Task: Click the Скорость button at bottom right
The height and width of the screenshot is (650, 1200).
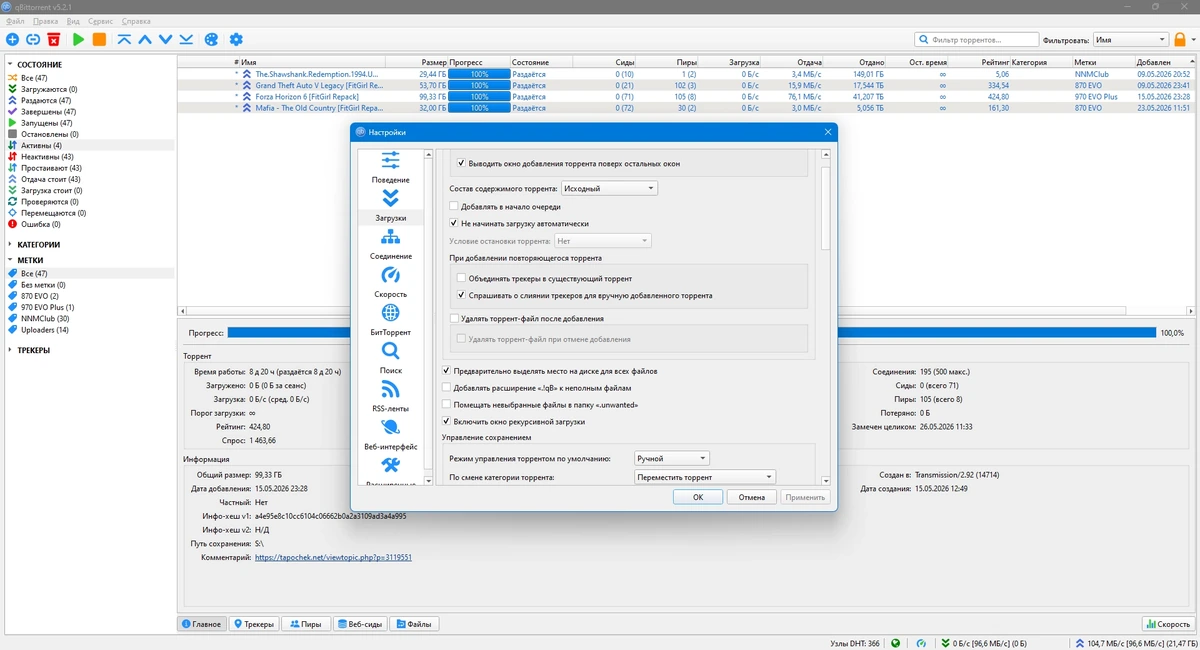Action: (1167, 624)
